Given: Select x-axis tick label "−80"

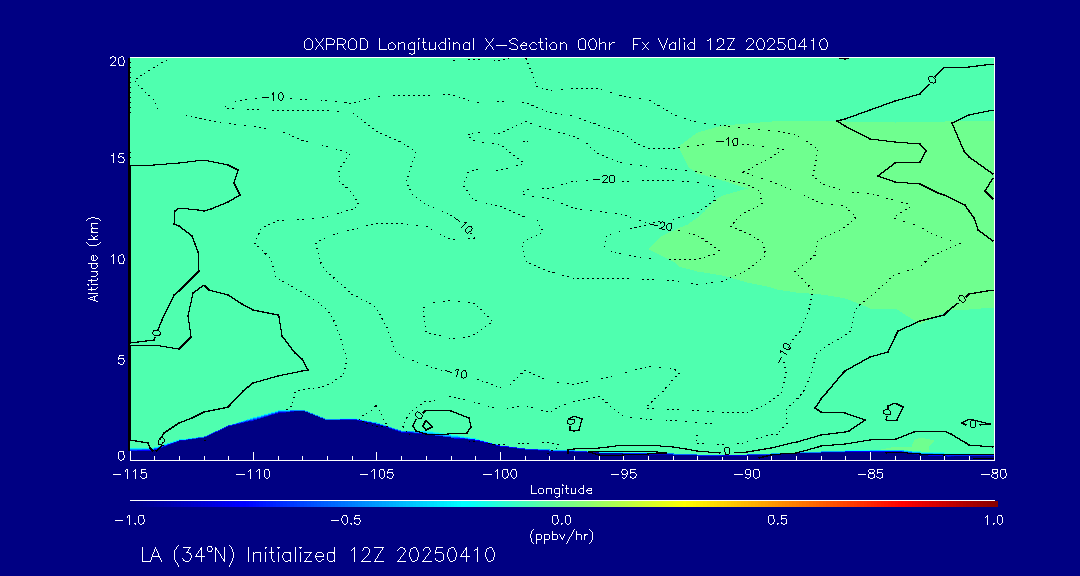Looking at the screenshot, I should point(994,474).
